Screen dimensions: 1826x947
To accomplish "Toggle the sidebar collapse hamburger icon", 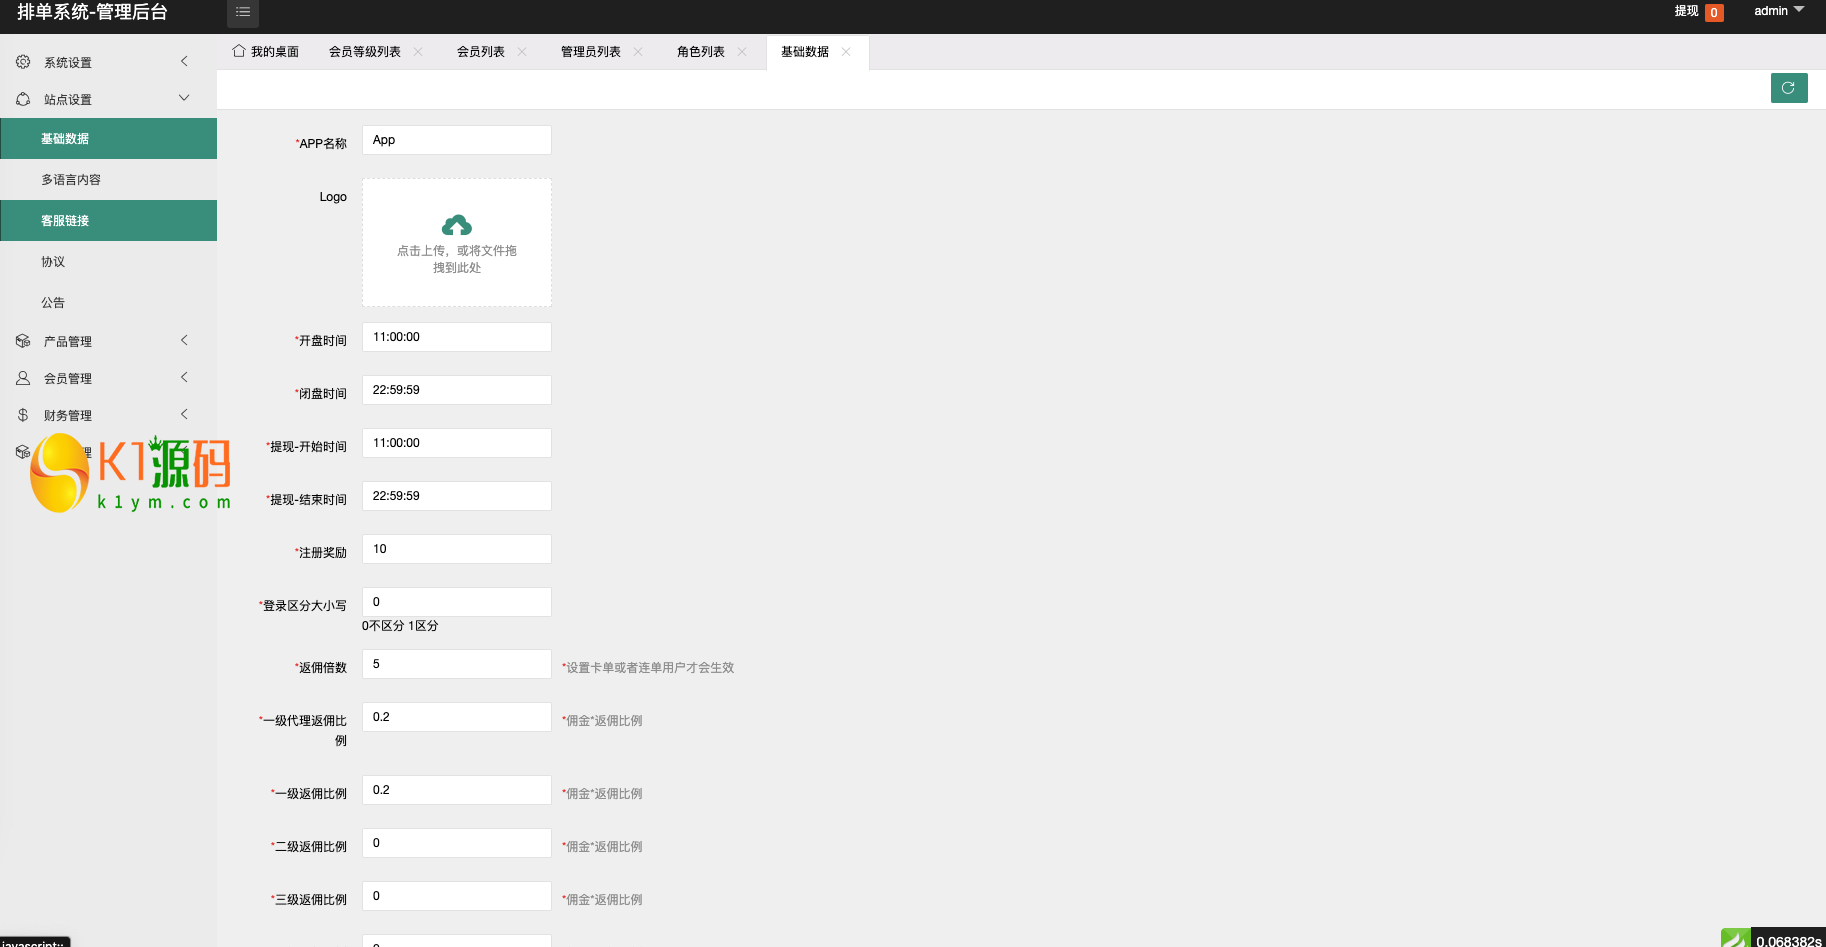I will (243, 12).
